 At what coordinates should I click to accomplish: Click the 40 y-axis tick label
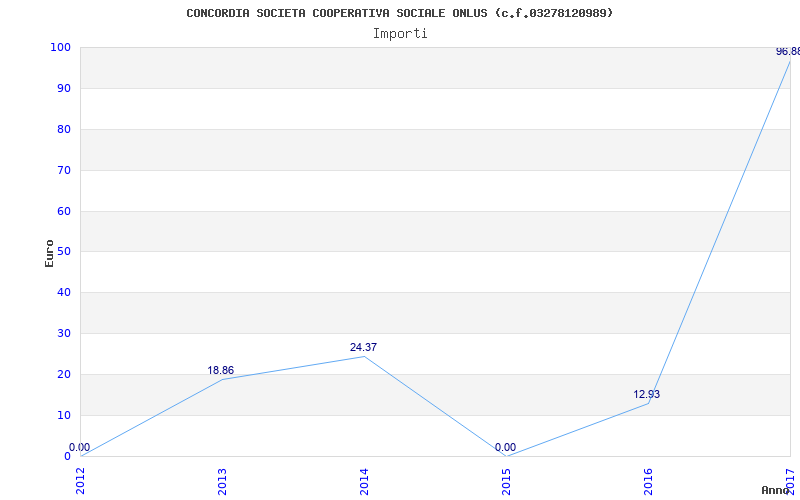pyautogui.click(x=63, y=292)
